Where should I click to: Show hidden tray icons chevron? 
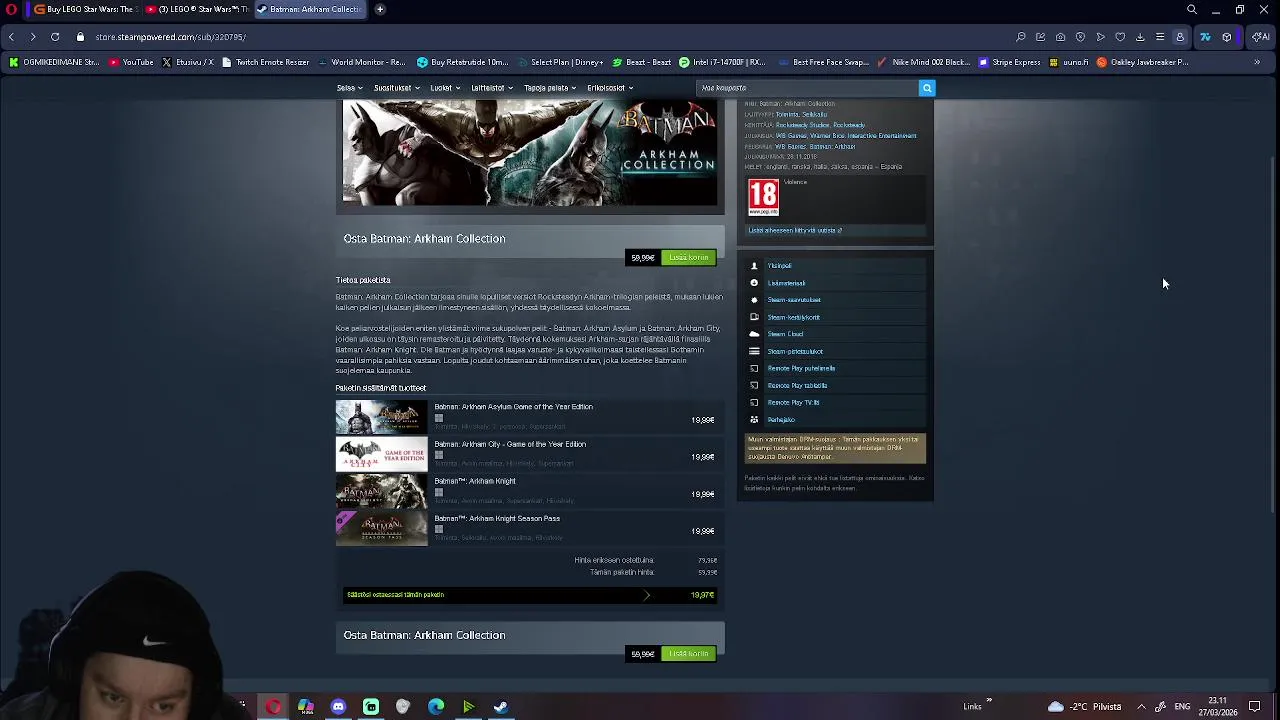point(1141,707)
